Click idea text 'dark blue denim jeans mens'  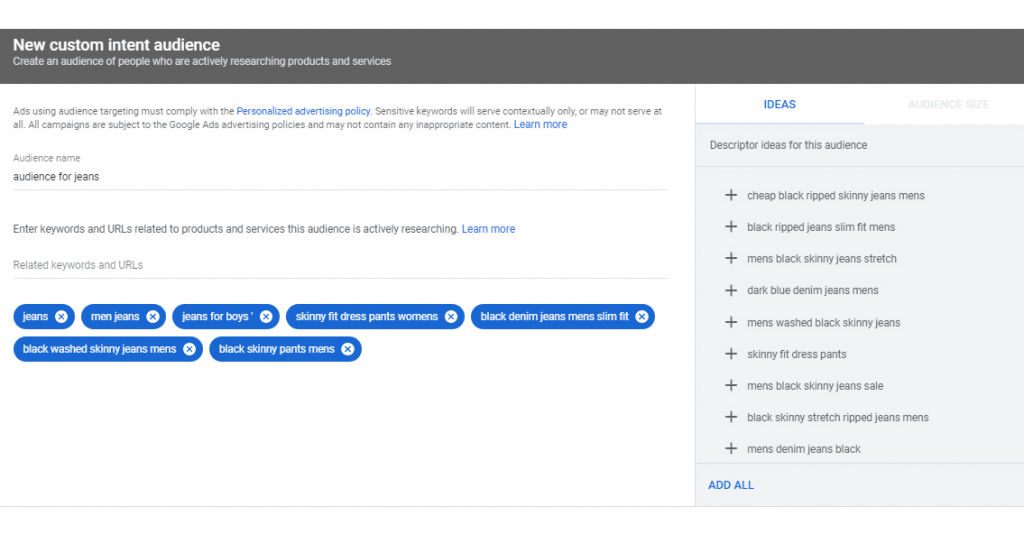(x=812, y=291)
